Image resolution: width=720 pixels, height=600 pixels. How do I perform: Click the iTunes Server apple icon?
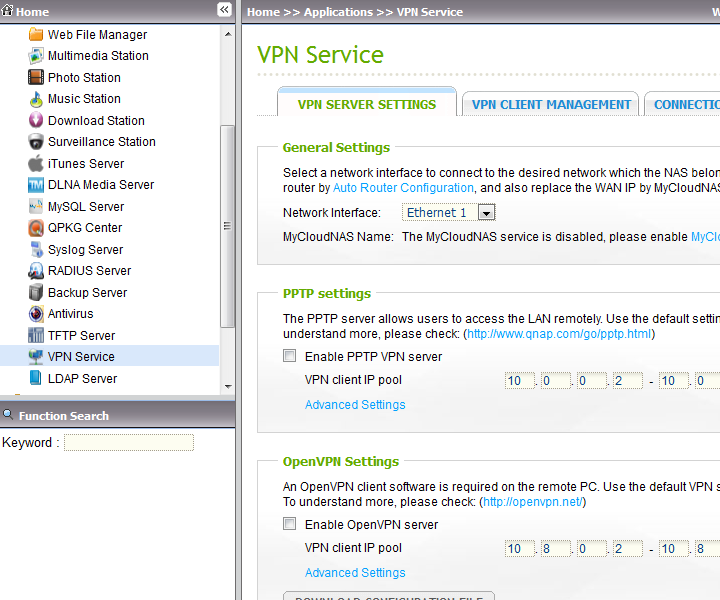(x=36, y=164)
